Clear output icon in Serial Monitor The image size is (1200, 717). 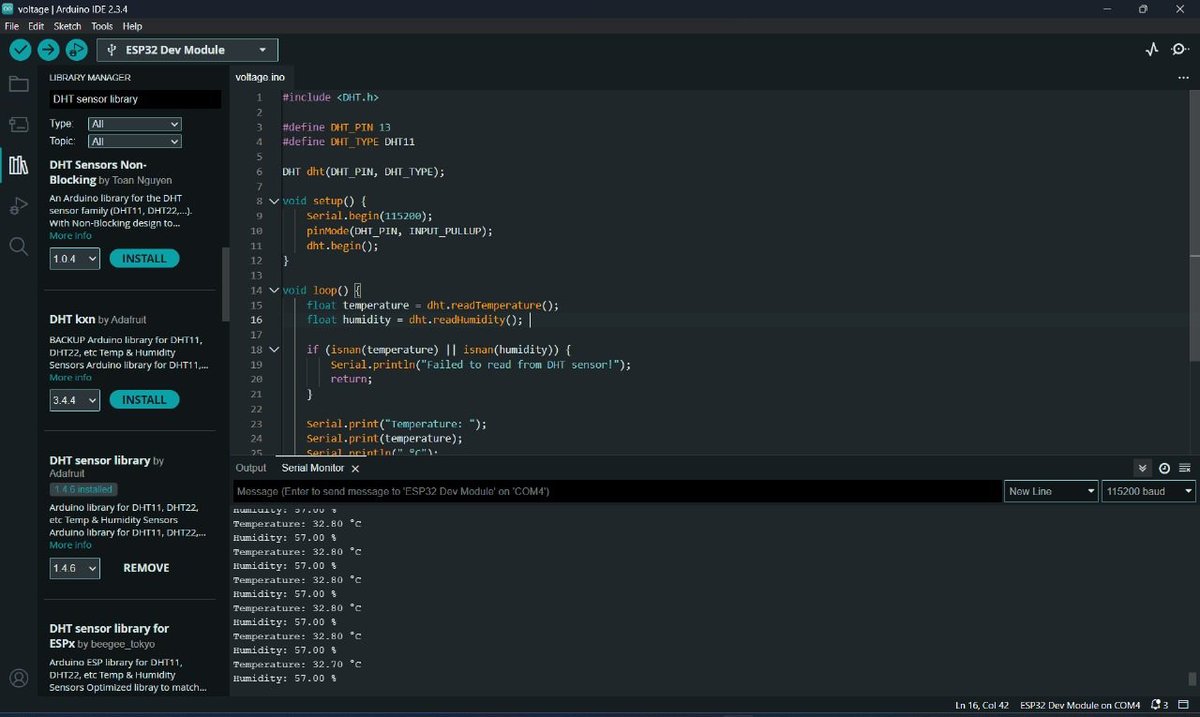coord(1185,468)
